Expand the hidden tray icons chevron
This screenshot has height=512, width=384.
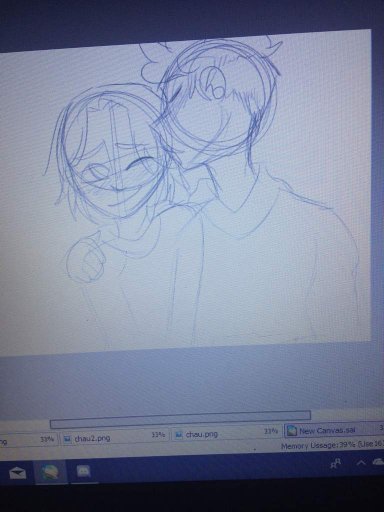click(361, 462)
